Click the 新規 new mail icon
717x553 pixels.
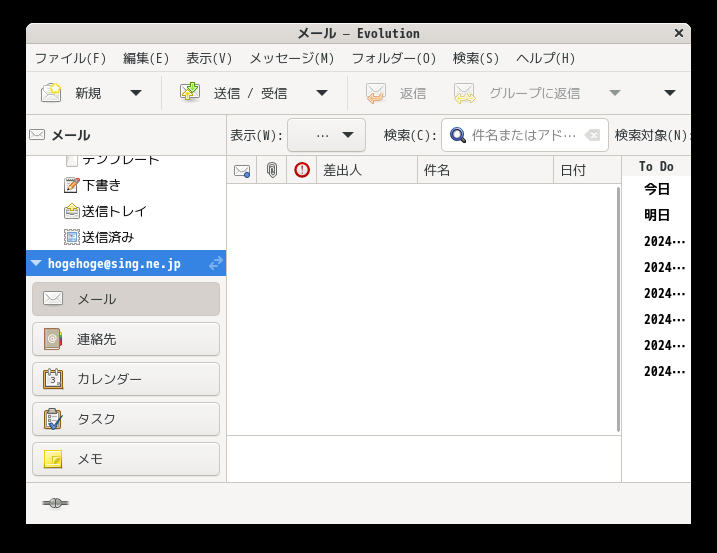click(x=51, y=93)
